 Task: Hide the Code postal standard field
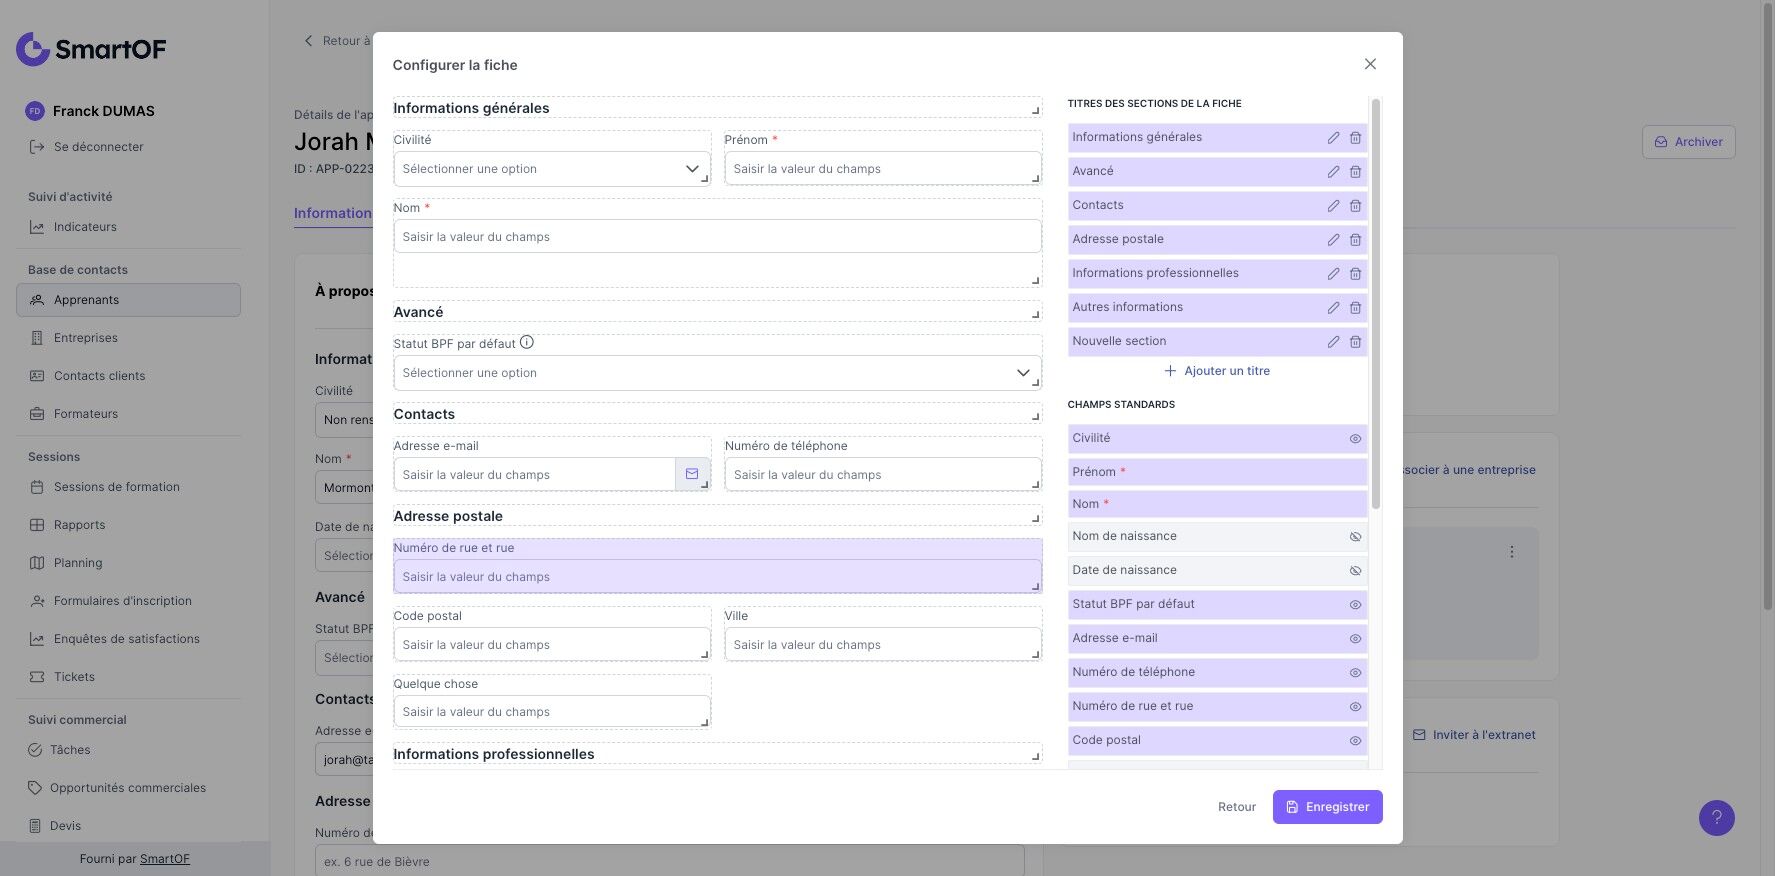tap(1355, 741)
